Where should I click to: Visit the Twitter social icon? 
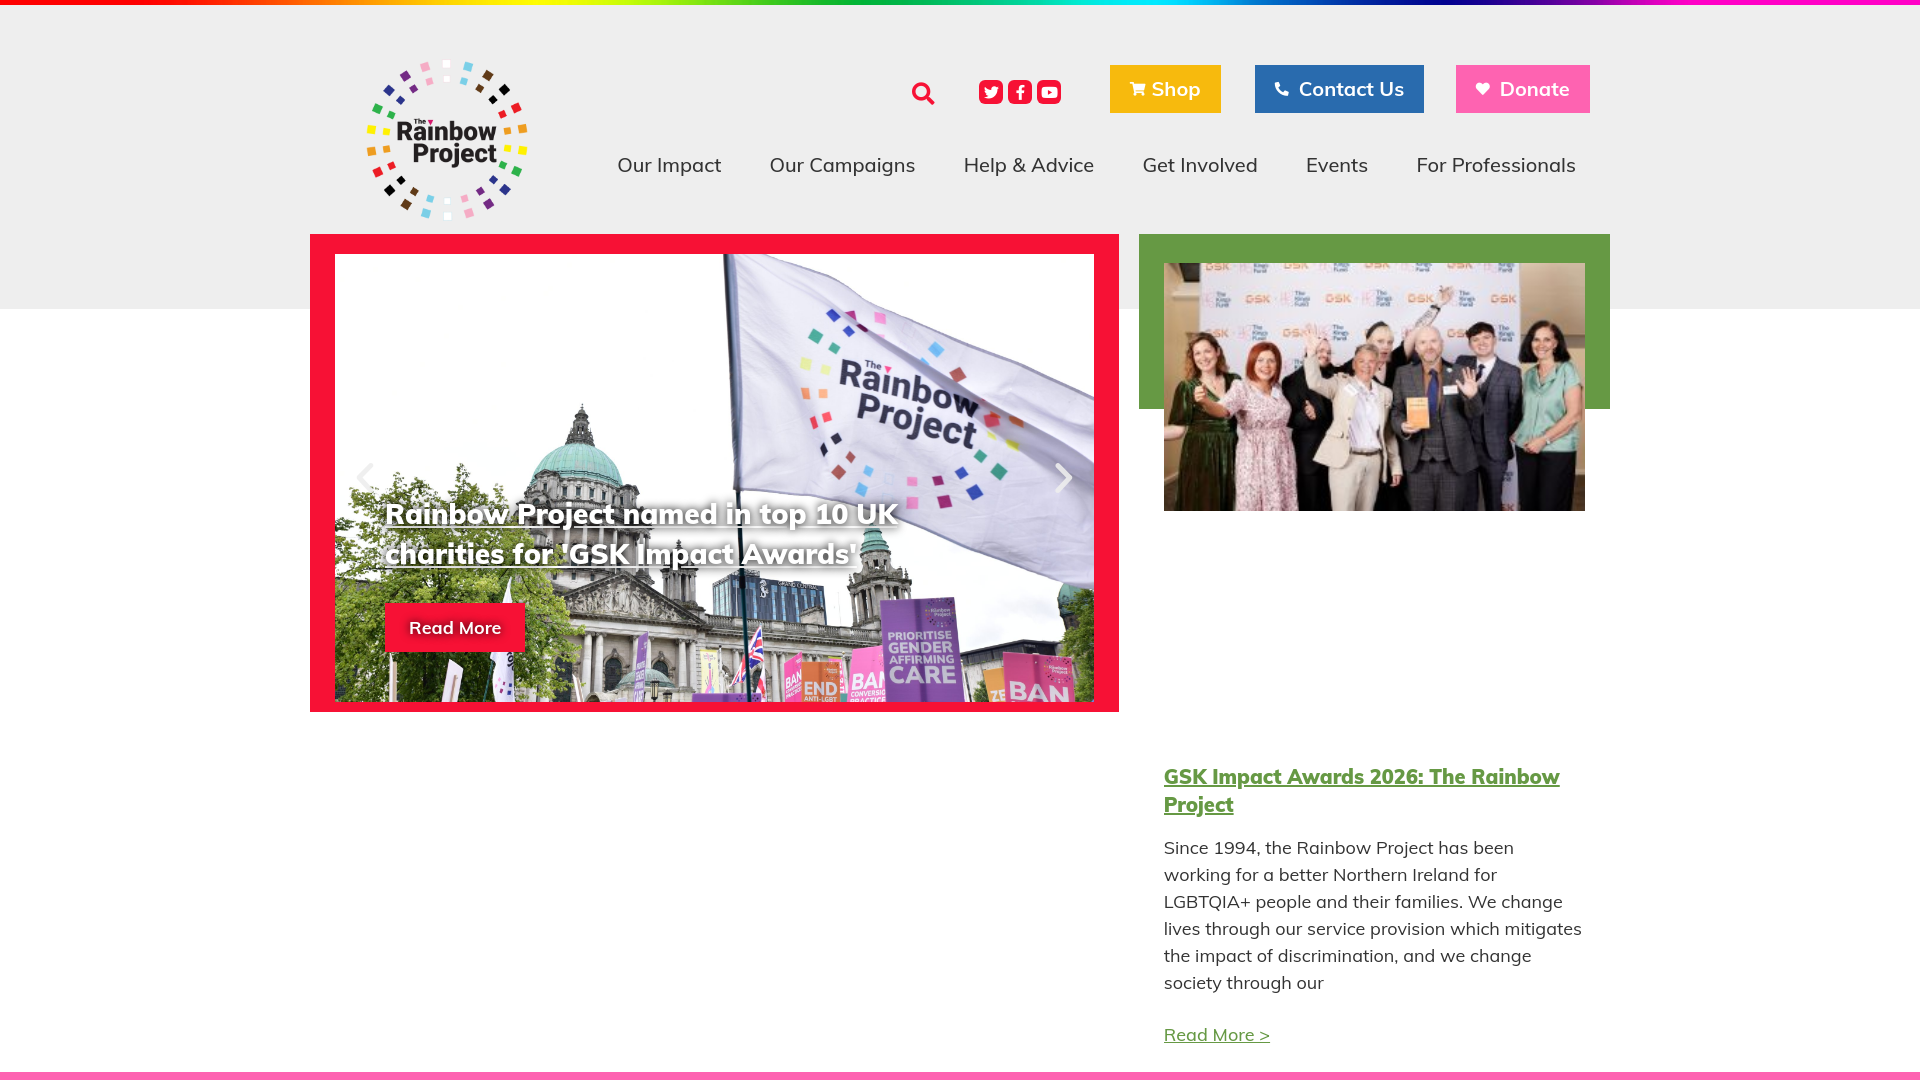tap(991, 92)
